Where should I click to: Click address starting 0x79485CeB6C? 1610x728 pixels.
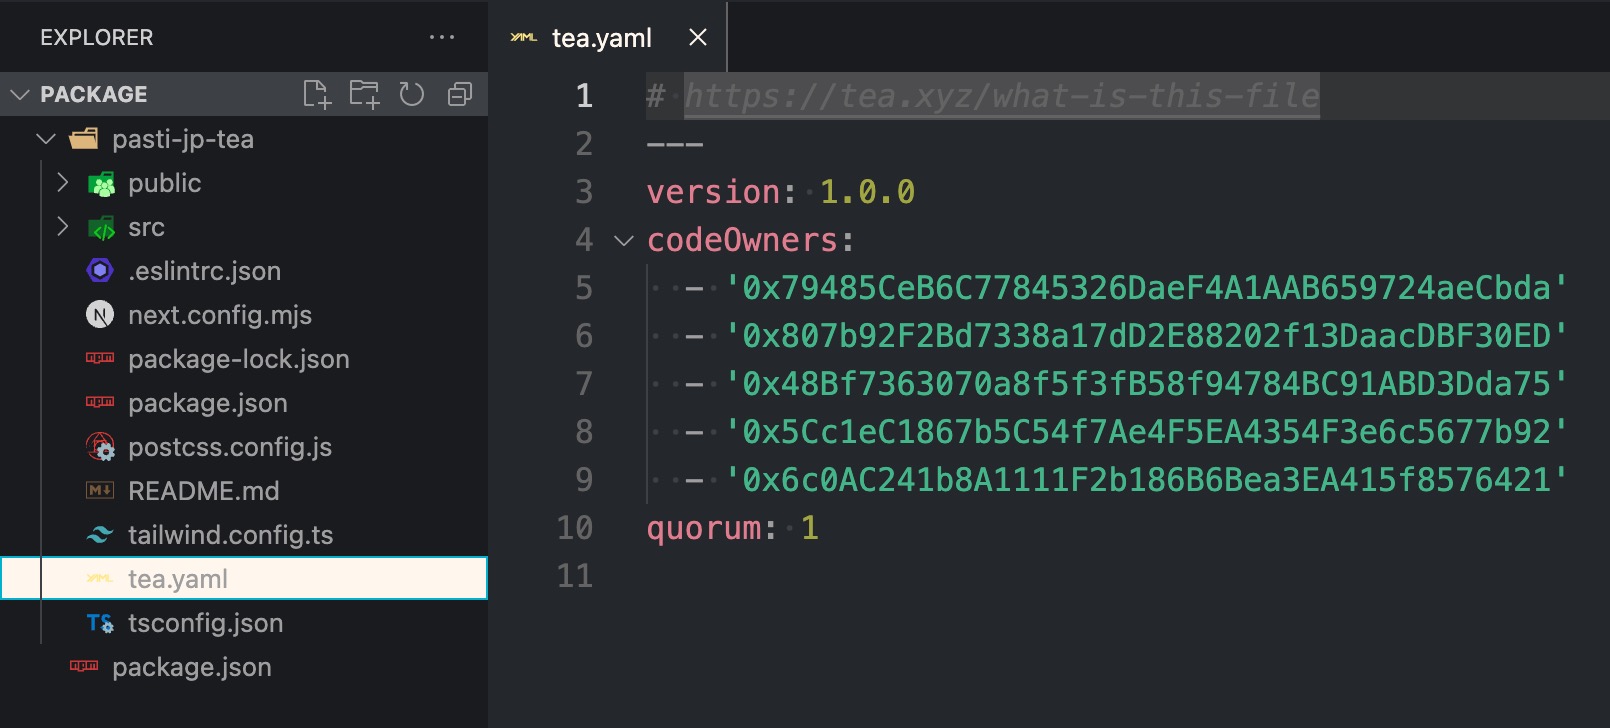(x=1146, y=288)
